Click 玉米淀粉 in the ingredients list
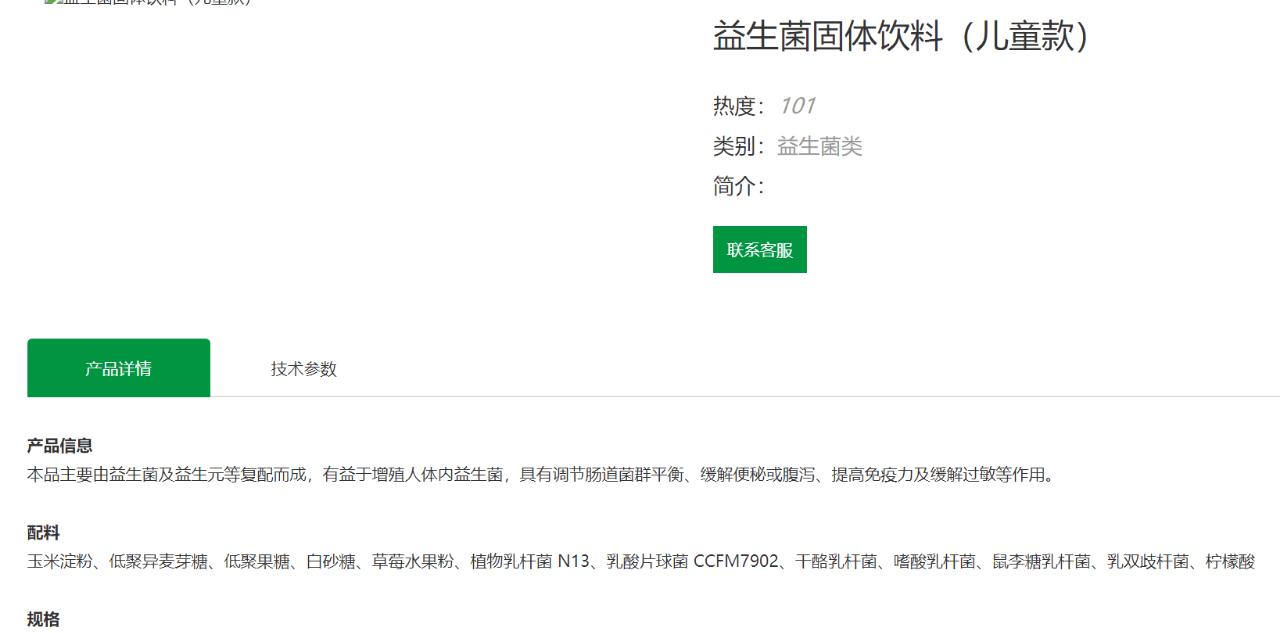Image resolution: width=1280 pixels, height=633 pixels. (x=60, y=562)
